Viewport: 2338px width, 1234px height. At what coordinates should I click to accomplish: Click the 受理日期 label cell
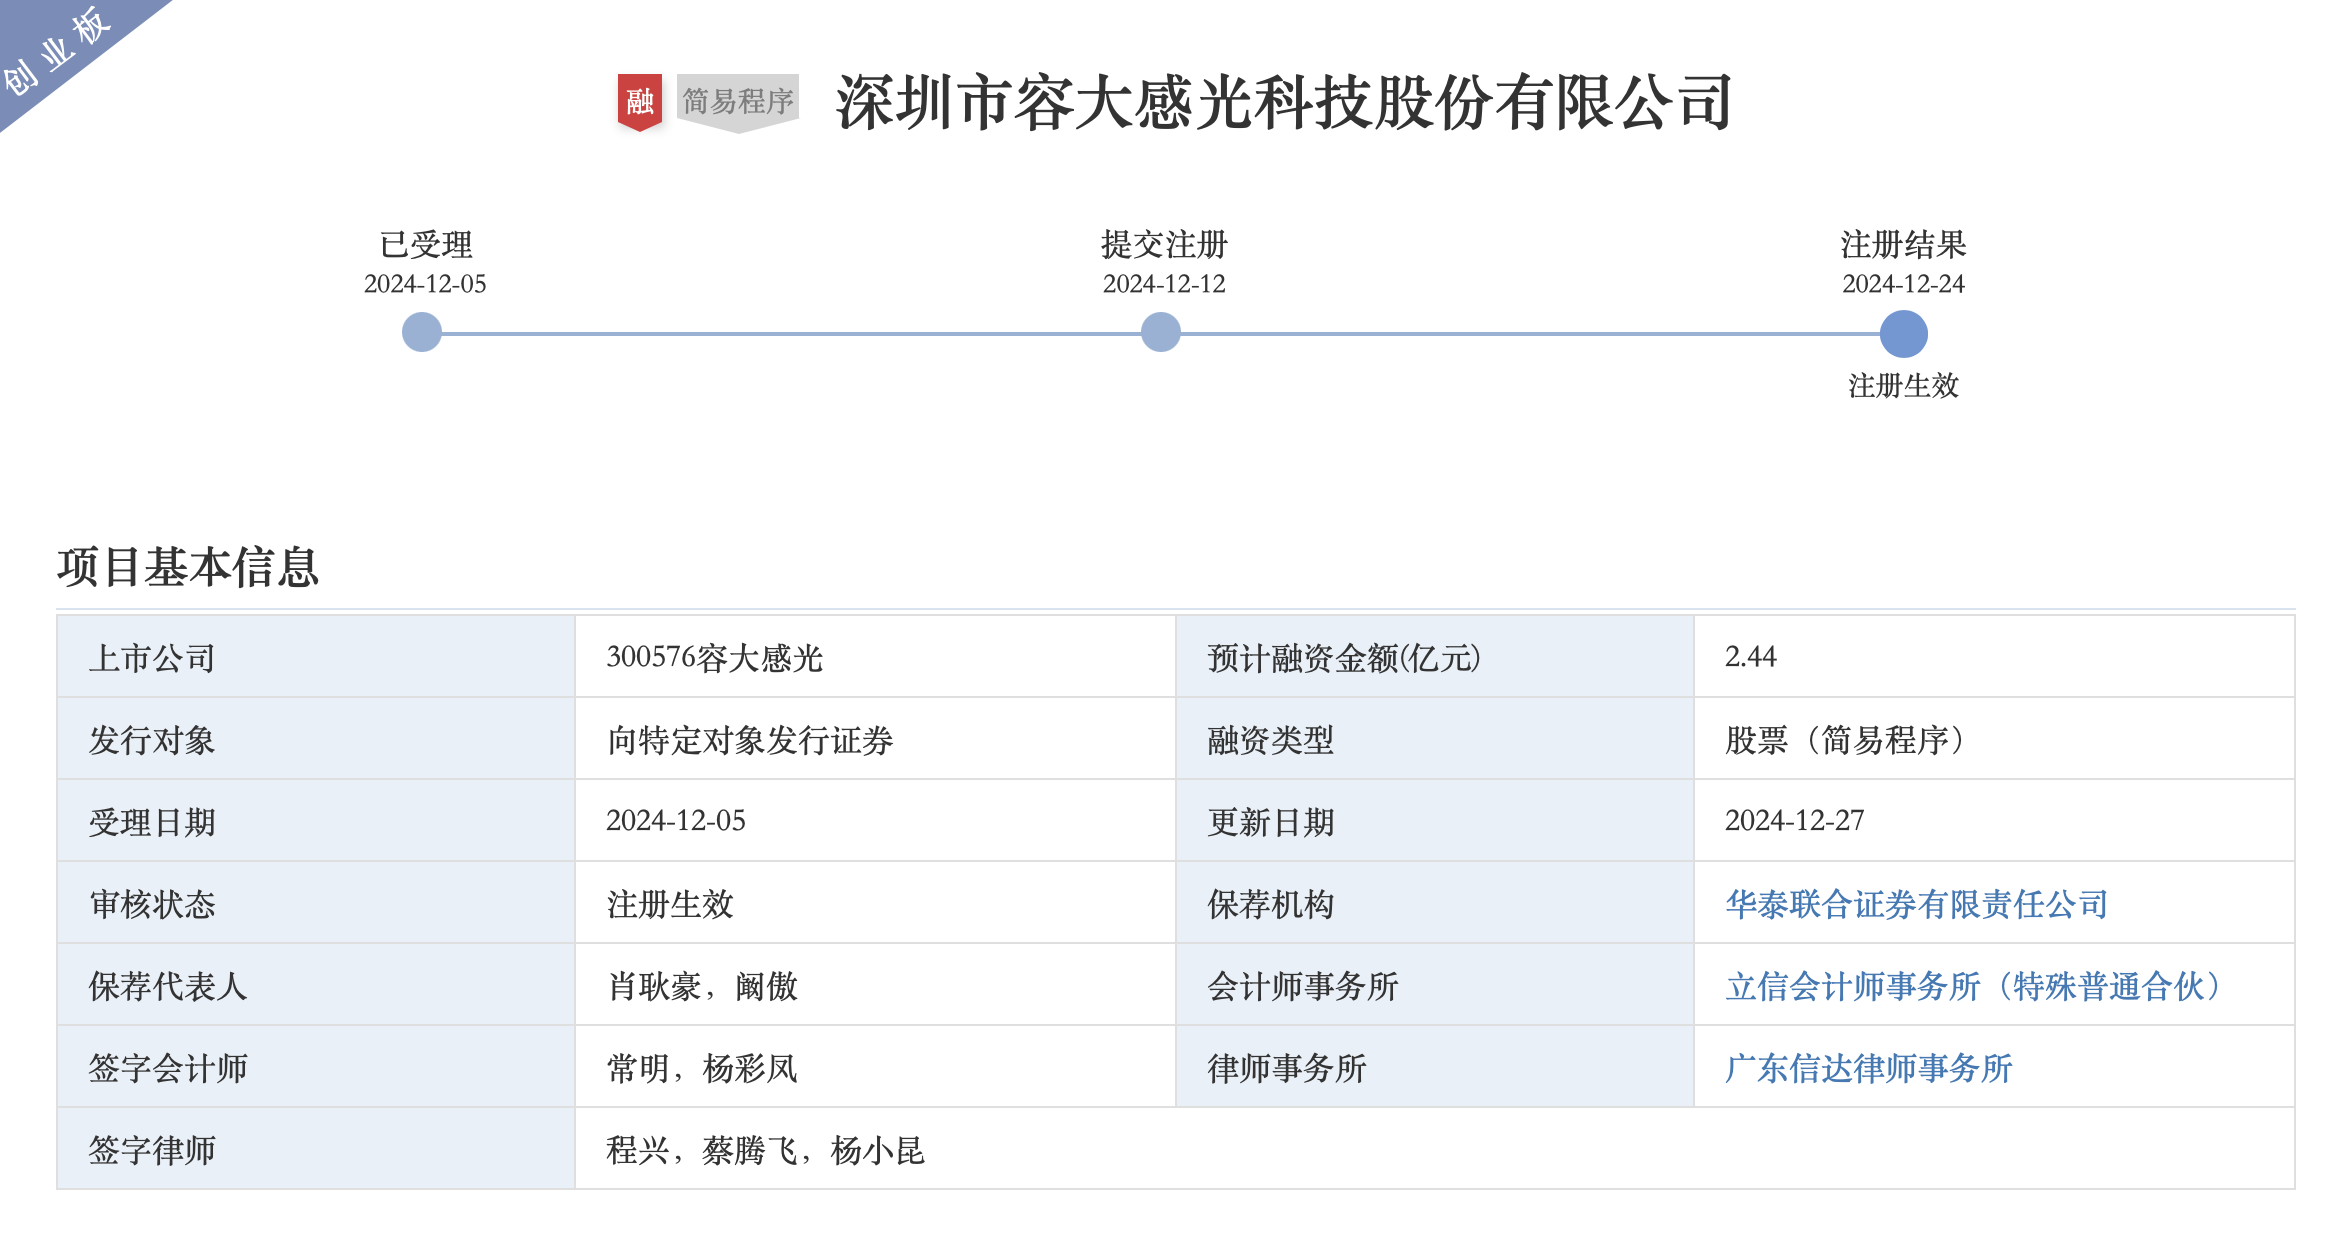coord(316,821)
